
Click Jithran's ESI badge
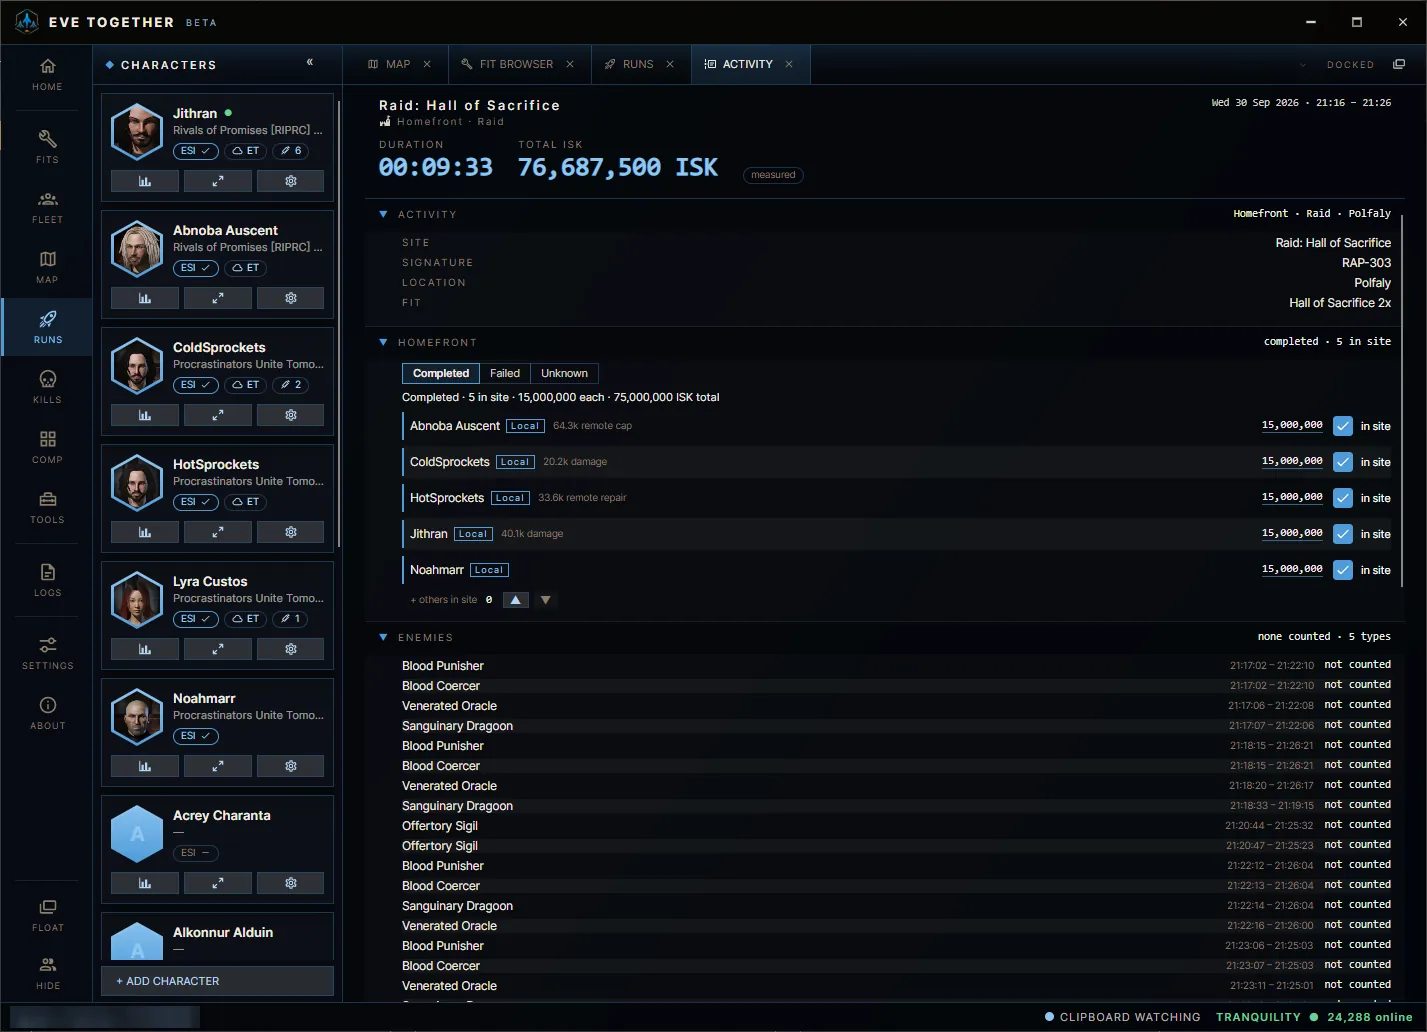(196, 151)
